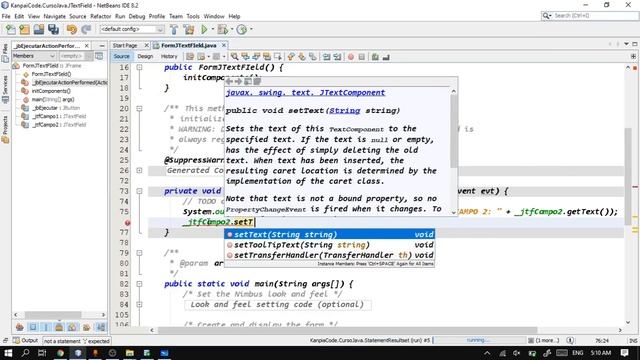Click the Stop Macro Recording icon

362,57
